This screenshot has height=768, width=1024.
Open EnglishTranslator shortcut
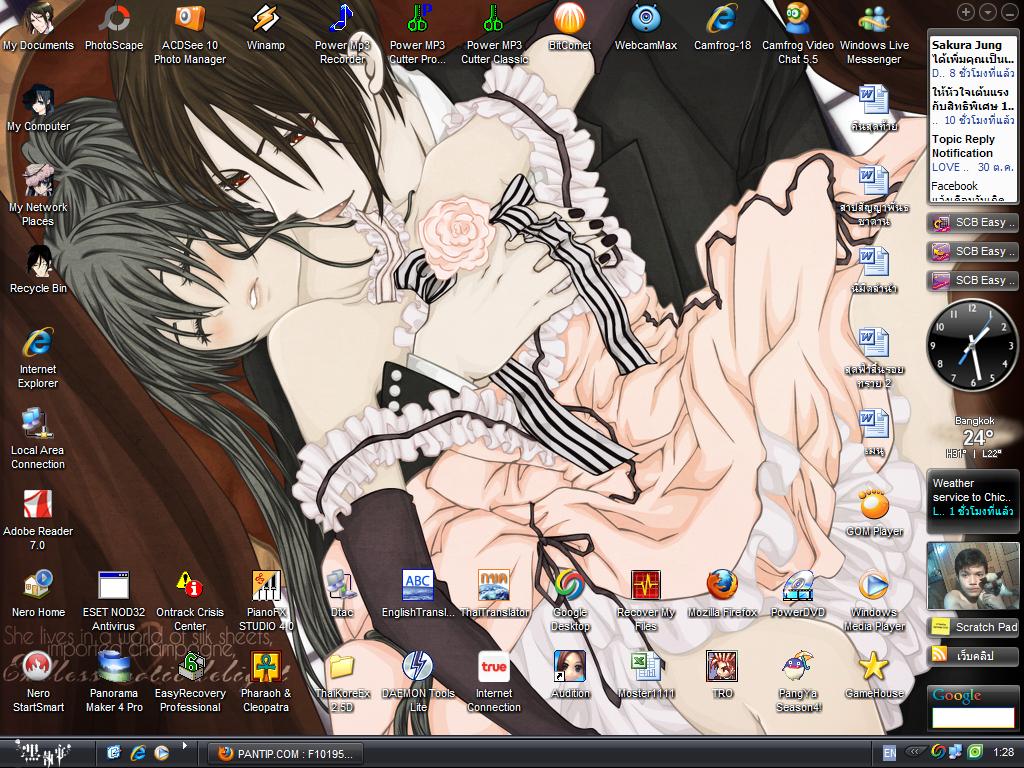click(417, 594)
